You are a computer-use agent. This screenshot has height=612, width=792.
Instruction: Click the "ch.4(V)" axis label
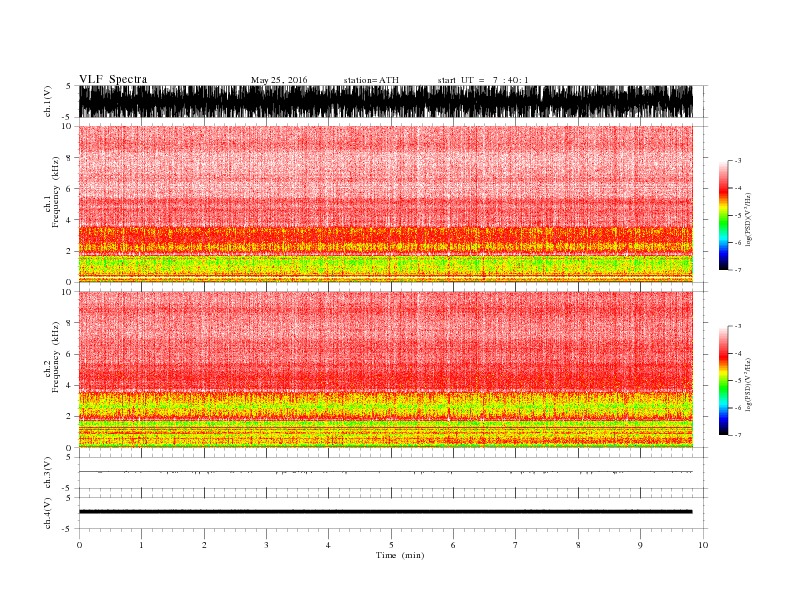pyautogui.click(x=48, y=513)
